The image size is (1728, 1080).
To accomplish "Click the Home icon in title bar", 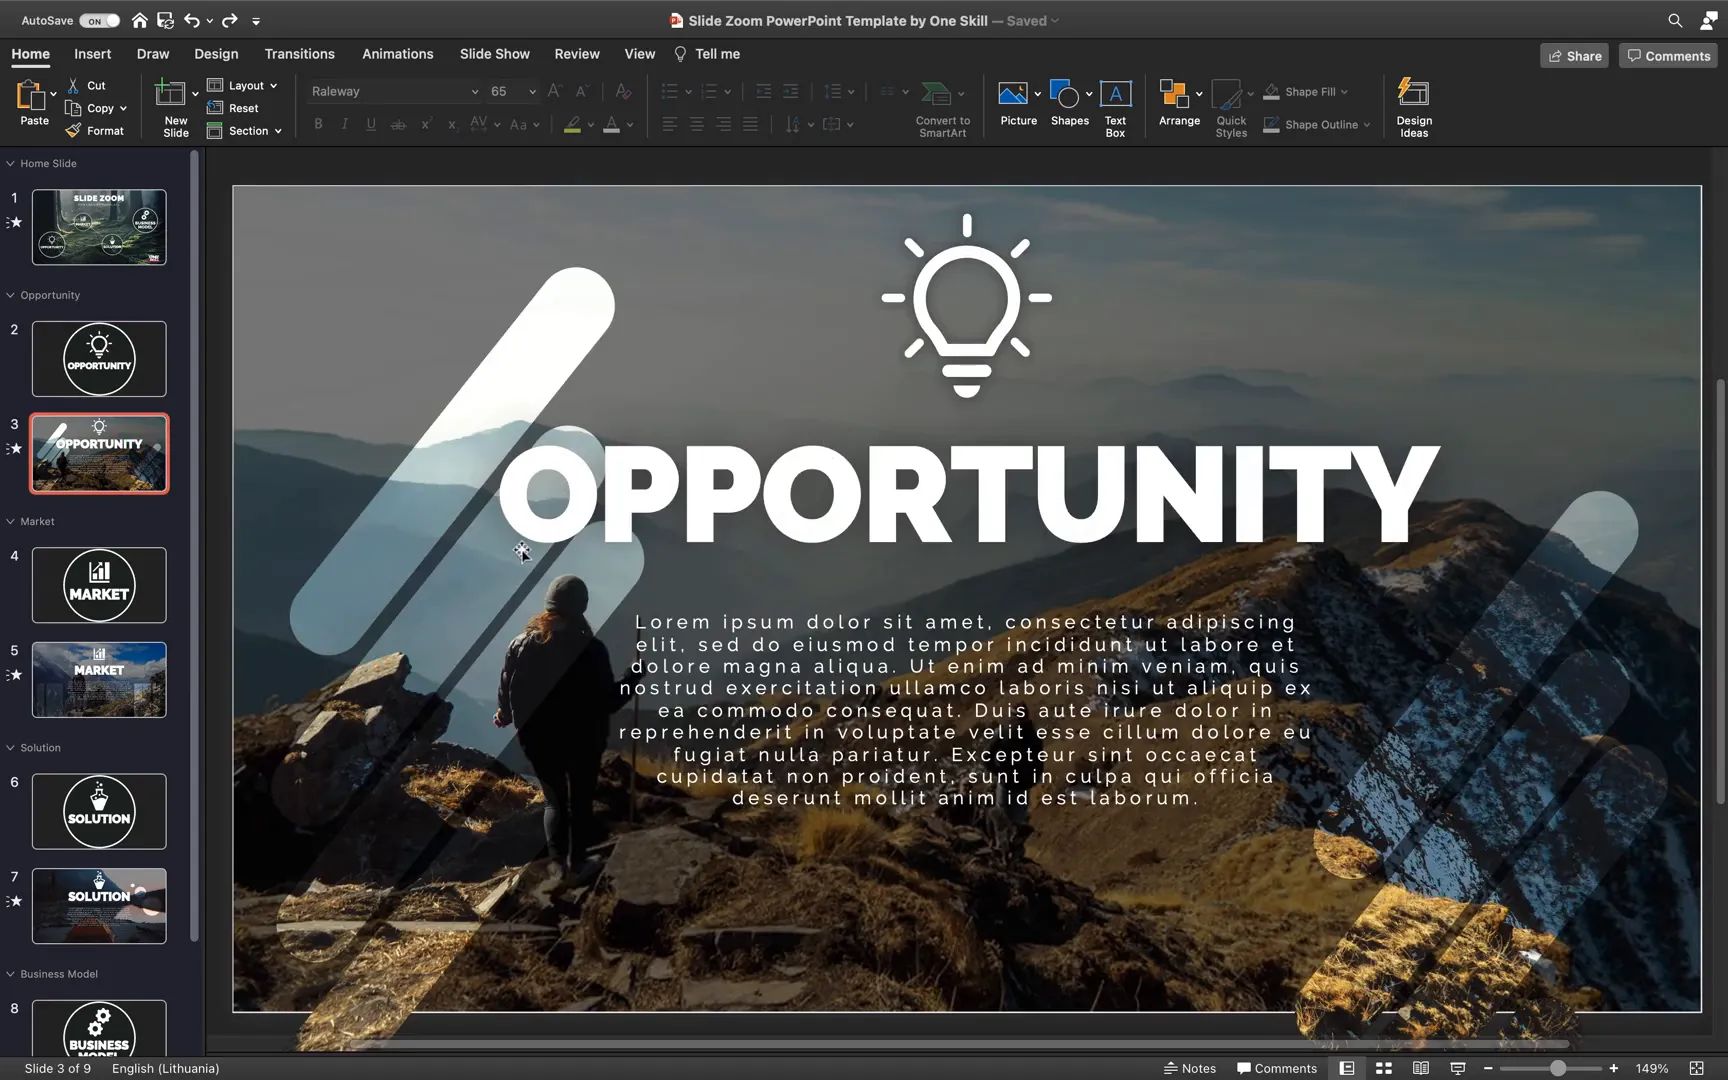I will pos(140,20).
